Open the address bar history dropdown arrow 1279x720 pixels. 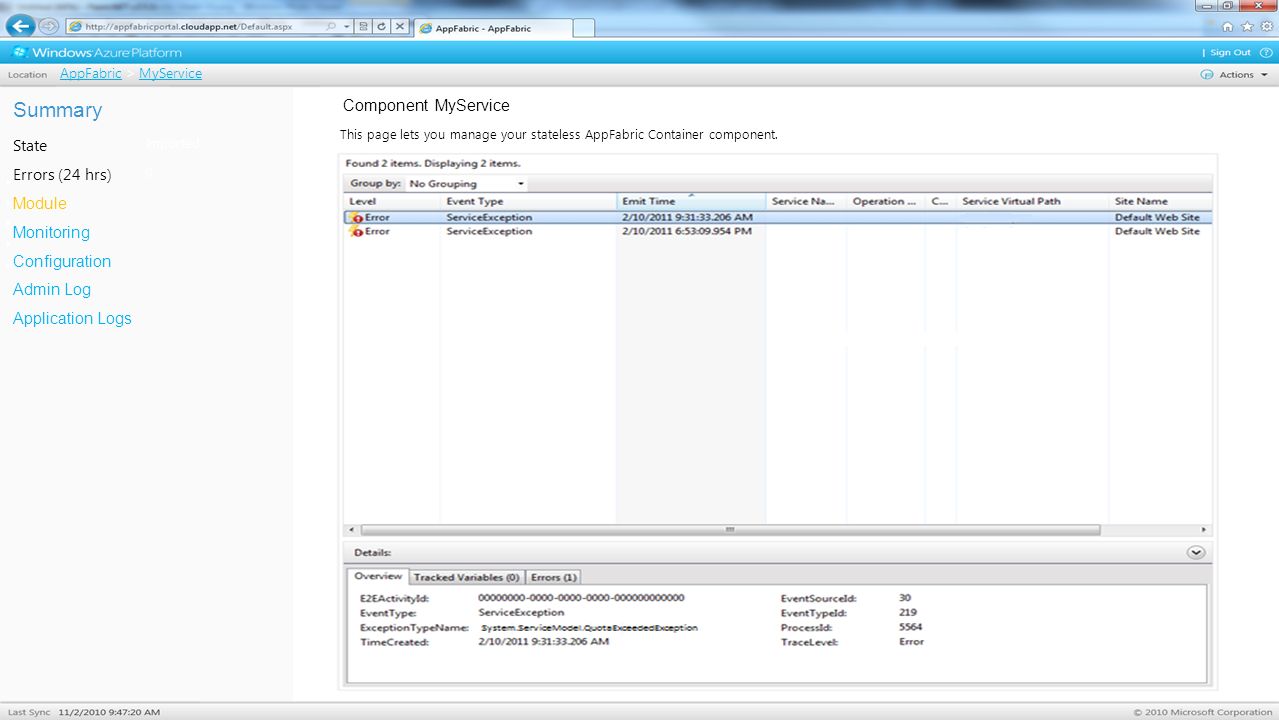(x=346, y=27)
